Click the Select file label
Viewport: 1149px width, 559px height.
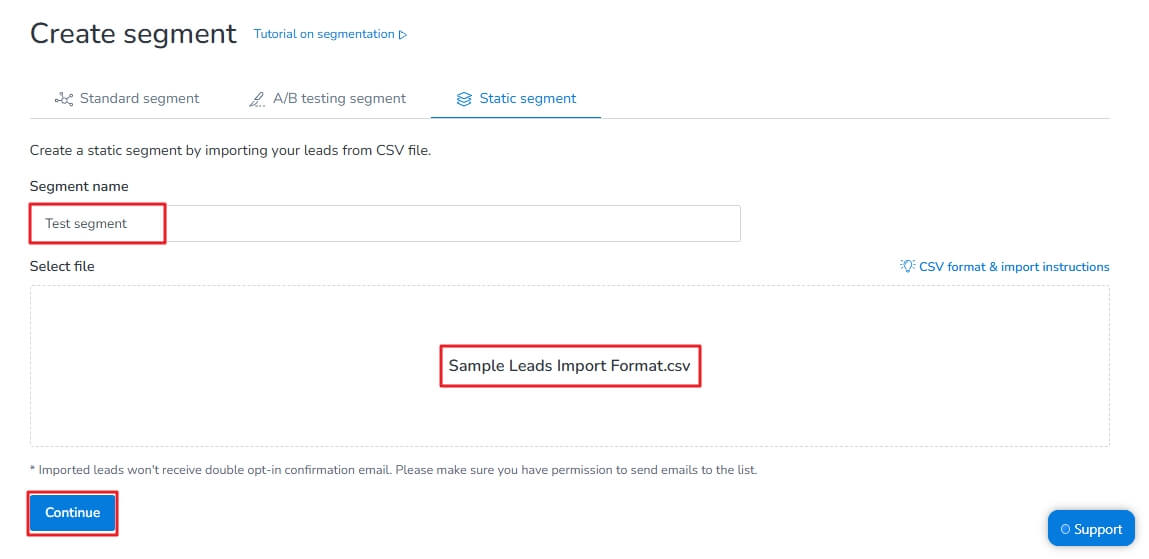pos(62,266)
